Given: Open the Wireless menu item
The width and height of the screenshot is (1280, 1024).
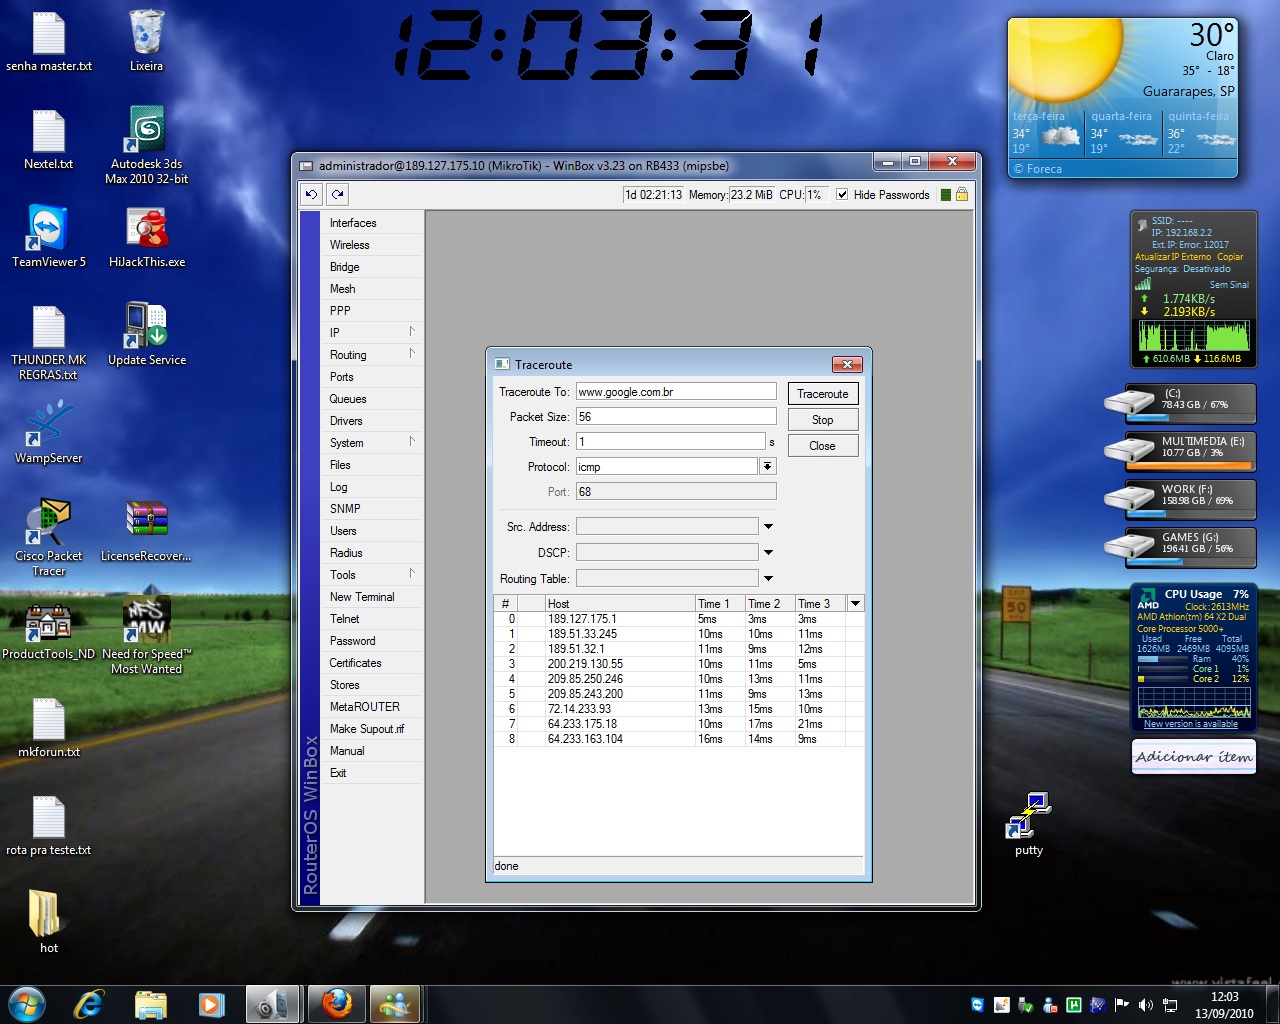Looking at the screenshot, I should [373, 244].
